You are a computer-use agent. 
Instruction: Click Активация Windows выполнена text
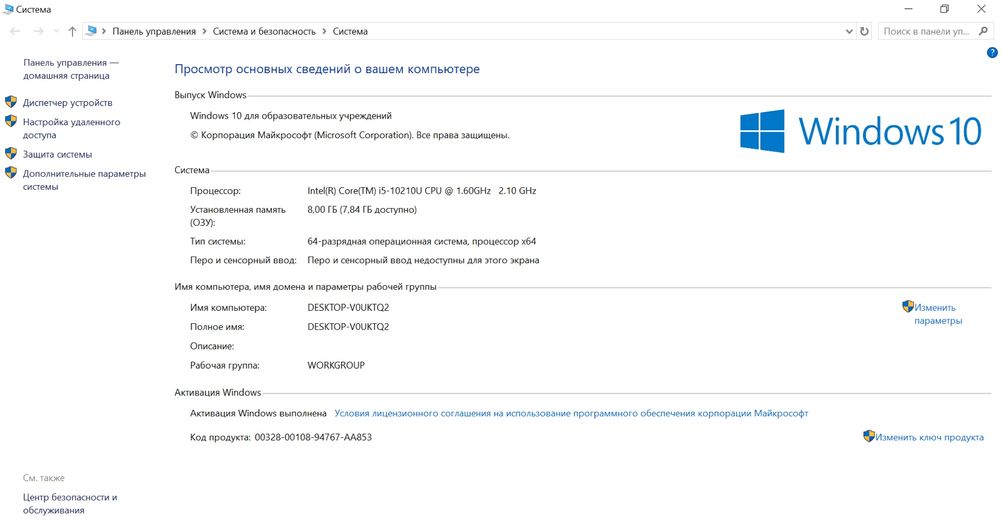pyautogui.click(x=258, y=414)
